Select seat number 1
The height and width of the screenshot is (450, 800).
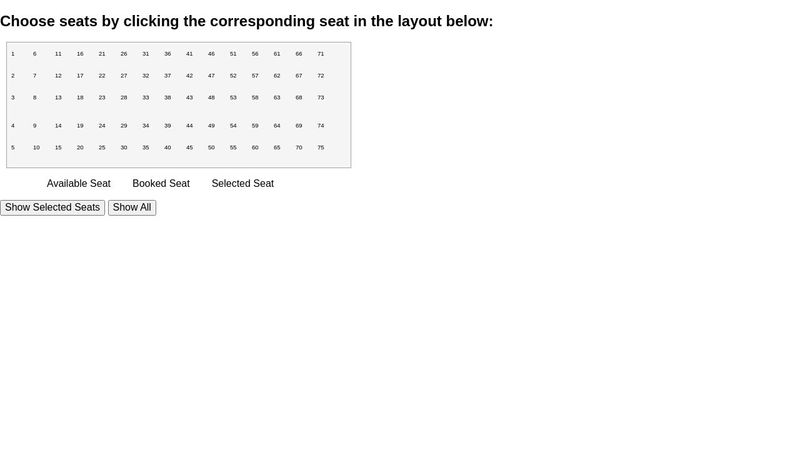pyautogui.click(x=13, y=54)
